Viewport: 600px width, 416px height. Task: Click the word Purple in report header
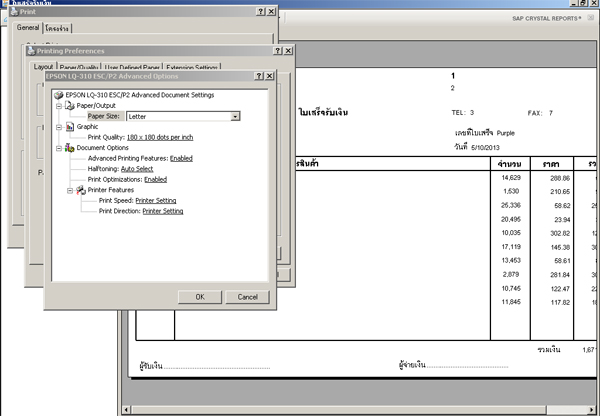pyautogui.click(x=505, y=133)
